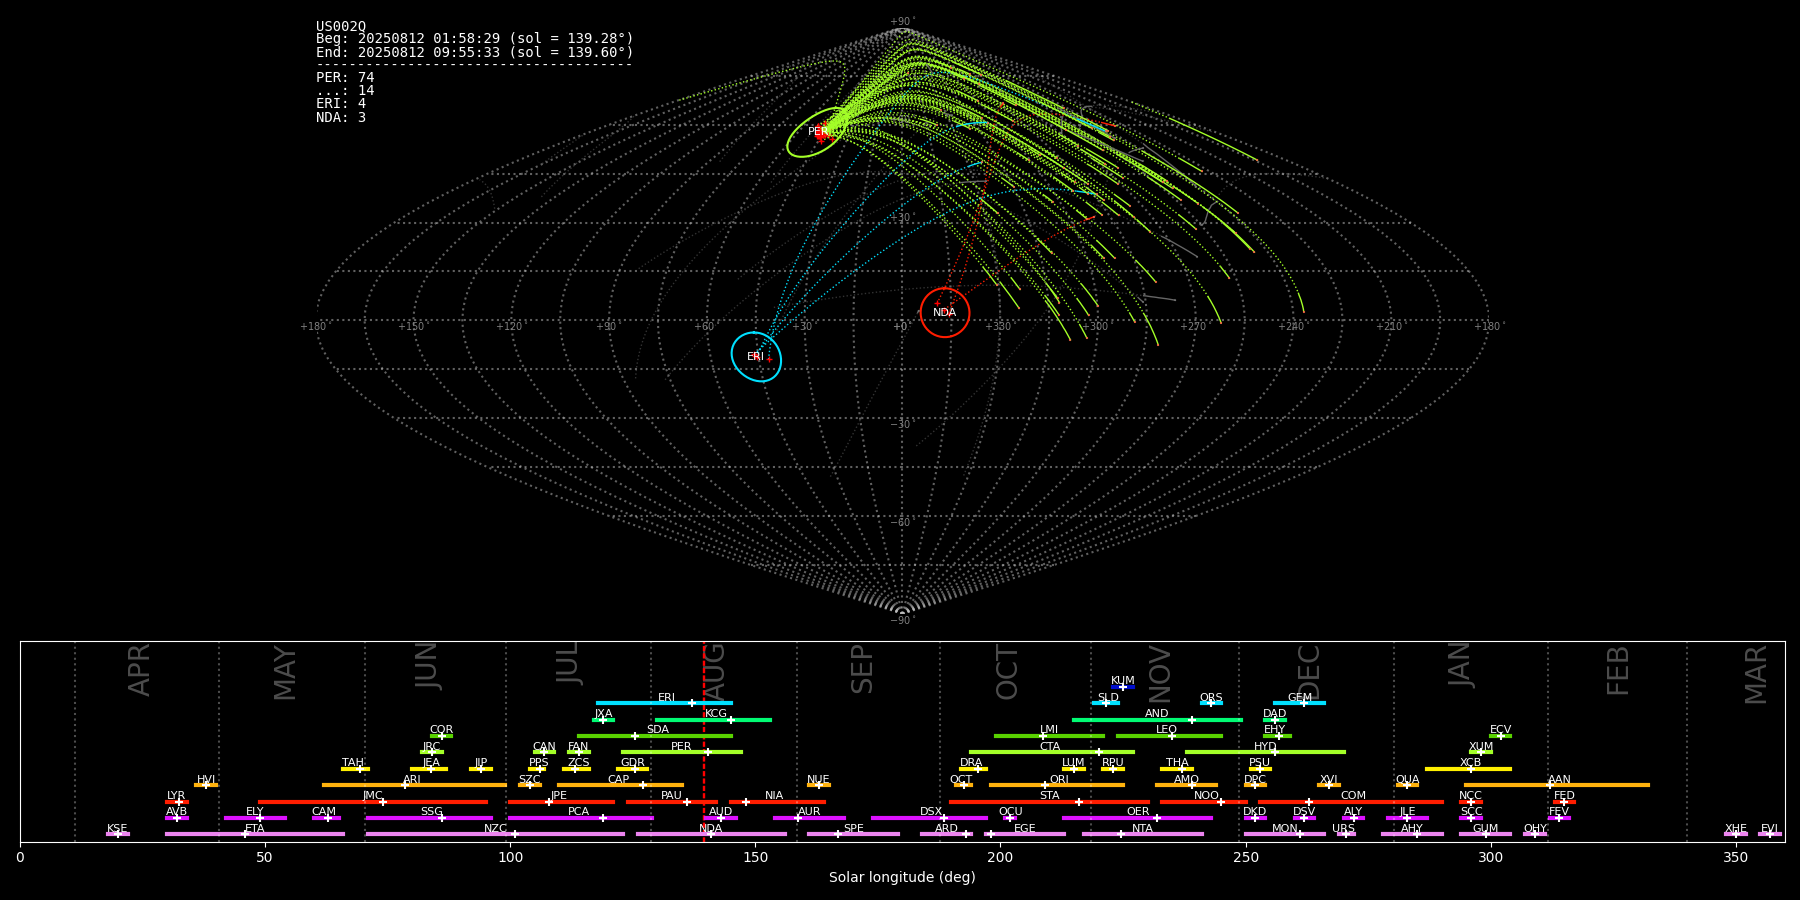Click the orange AAN shower bar
This screenshot has height=900, width=1800.
click(x=1557, y=785)
